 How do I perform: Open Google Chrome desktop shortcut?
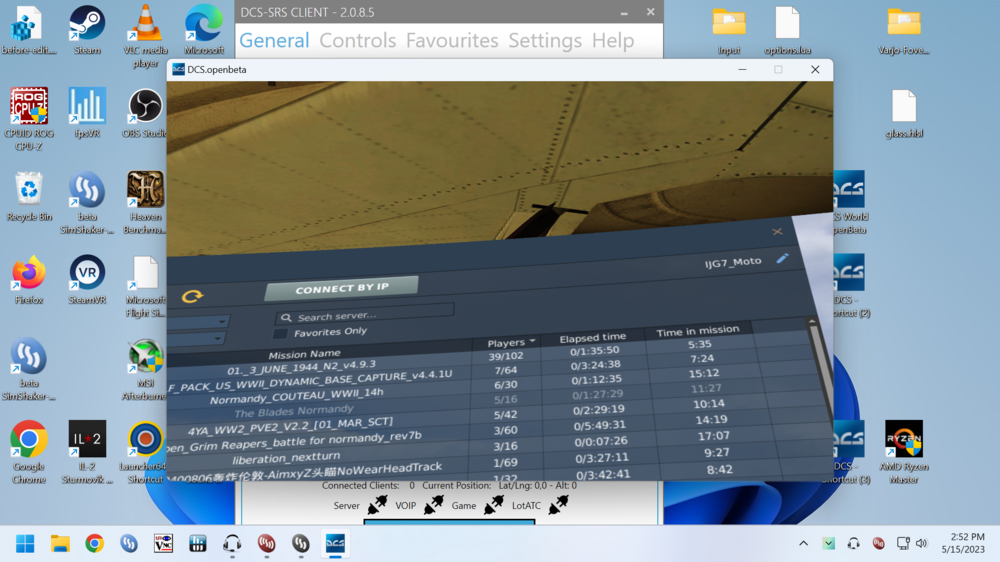coord(29,452)
